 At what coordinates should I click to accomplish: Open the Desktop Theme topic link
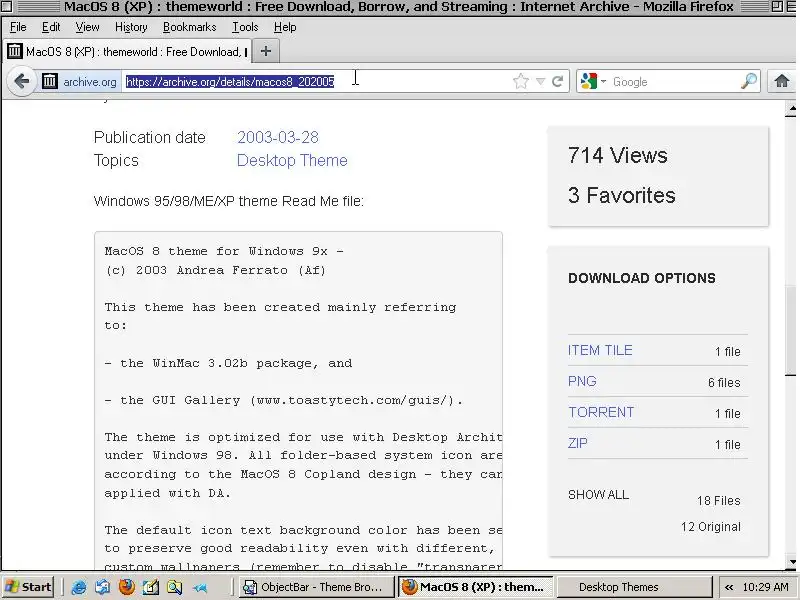[292, 160]
